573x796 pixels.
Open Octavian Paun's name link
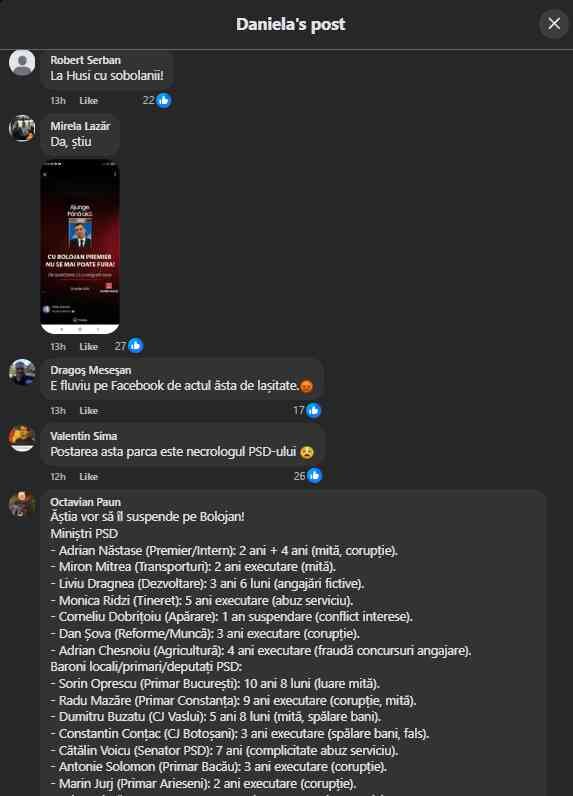(85, 502)
